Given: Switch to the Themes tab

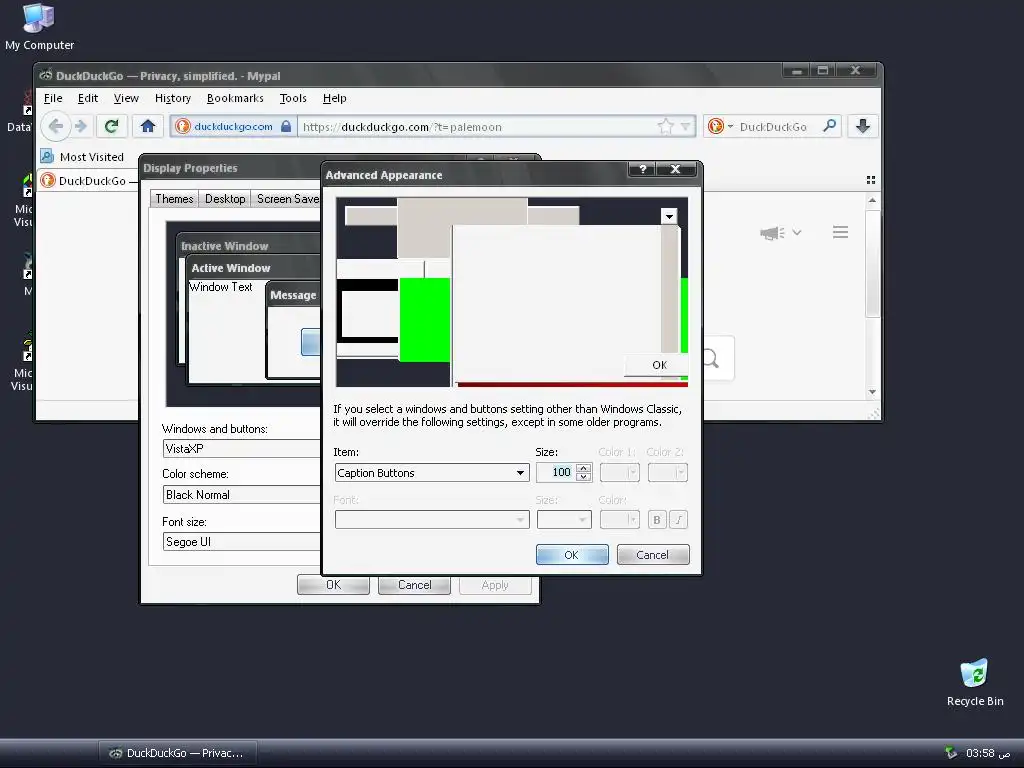Looking at the screenshot, I should [174, 199].
